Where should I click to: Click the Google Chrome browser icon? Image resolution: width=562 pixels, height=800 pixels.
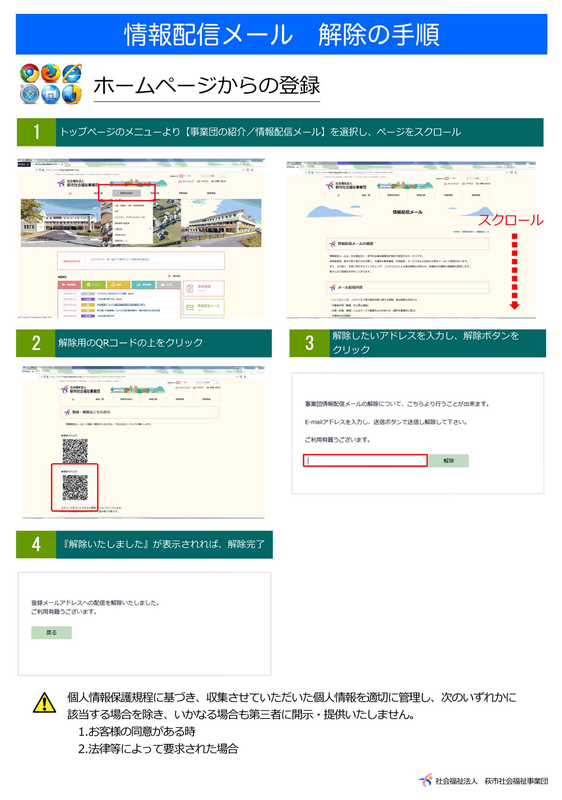click(30, 73)
